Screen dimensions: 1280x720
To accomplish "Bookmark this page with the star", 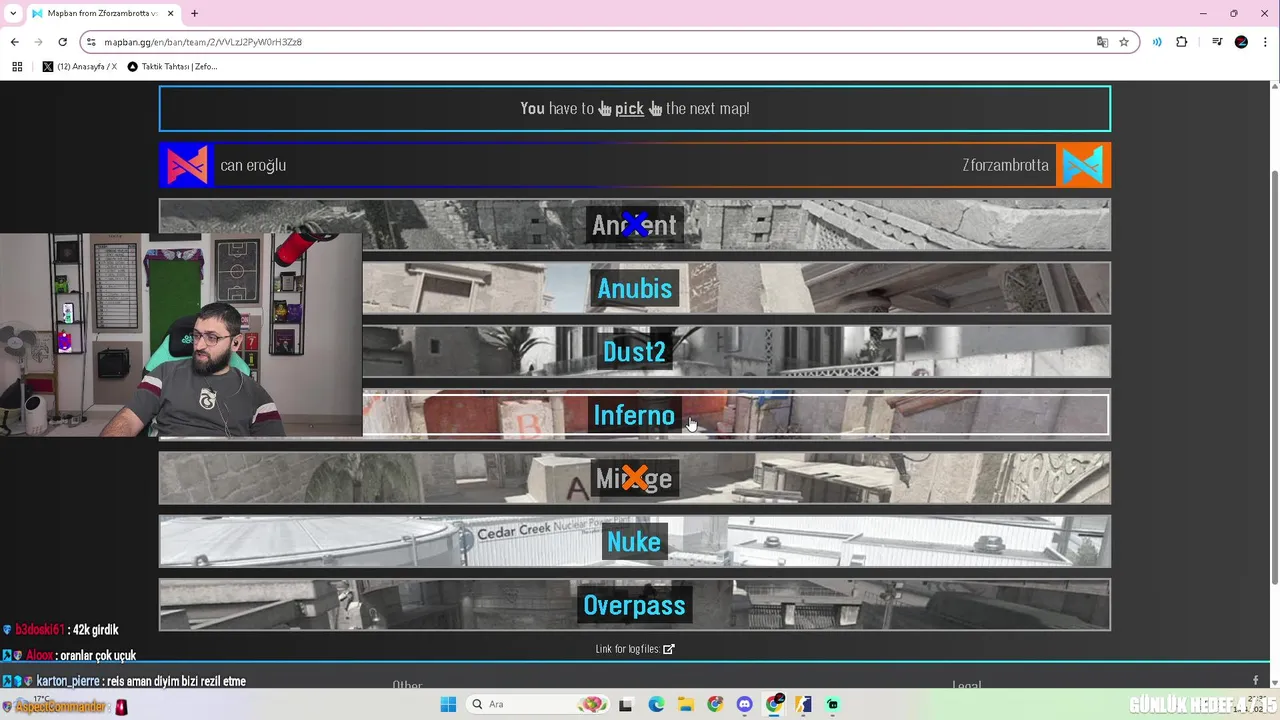I will 1124,42.
